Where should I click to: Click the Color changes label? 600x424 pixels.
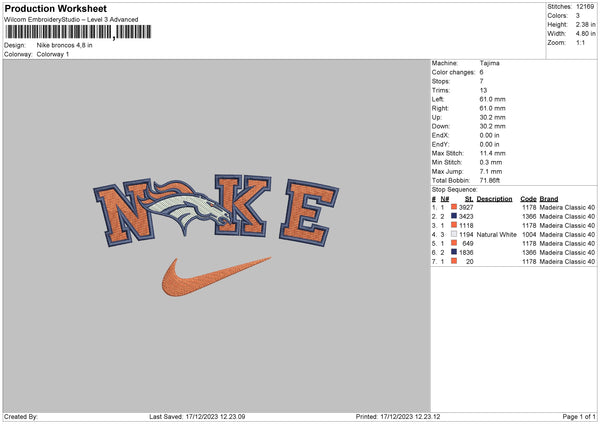[453, 72]
